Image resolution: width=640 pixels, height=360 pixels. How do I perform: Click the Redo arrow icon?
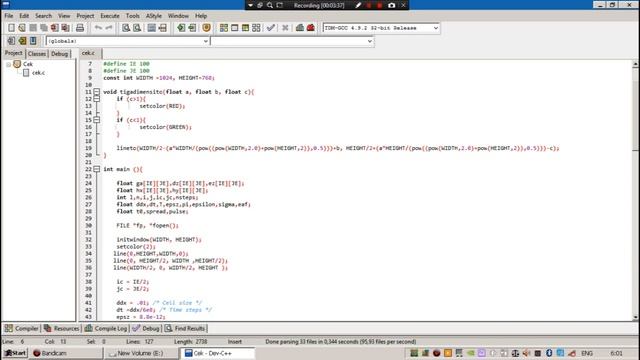tap(109, 28)
